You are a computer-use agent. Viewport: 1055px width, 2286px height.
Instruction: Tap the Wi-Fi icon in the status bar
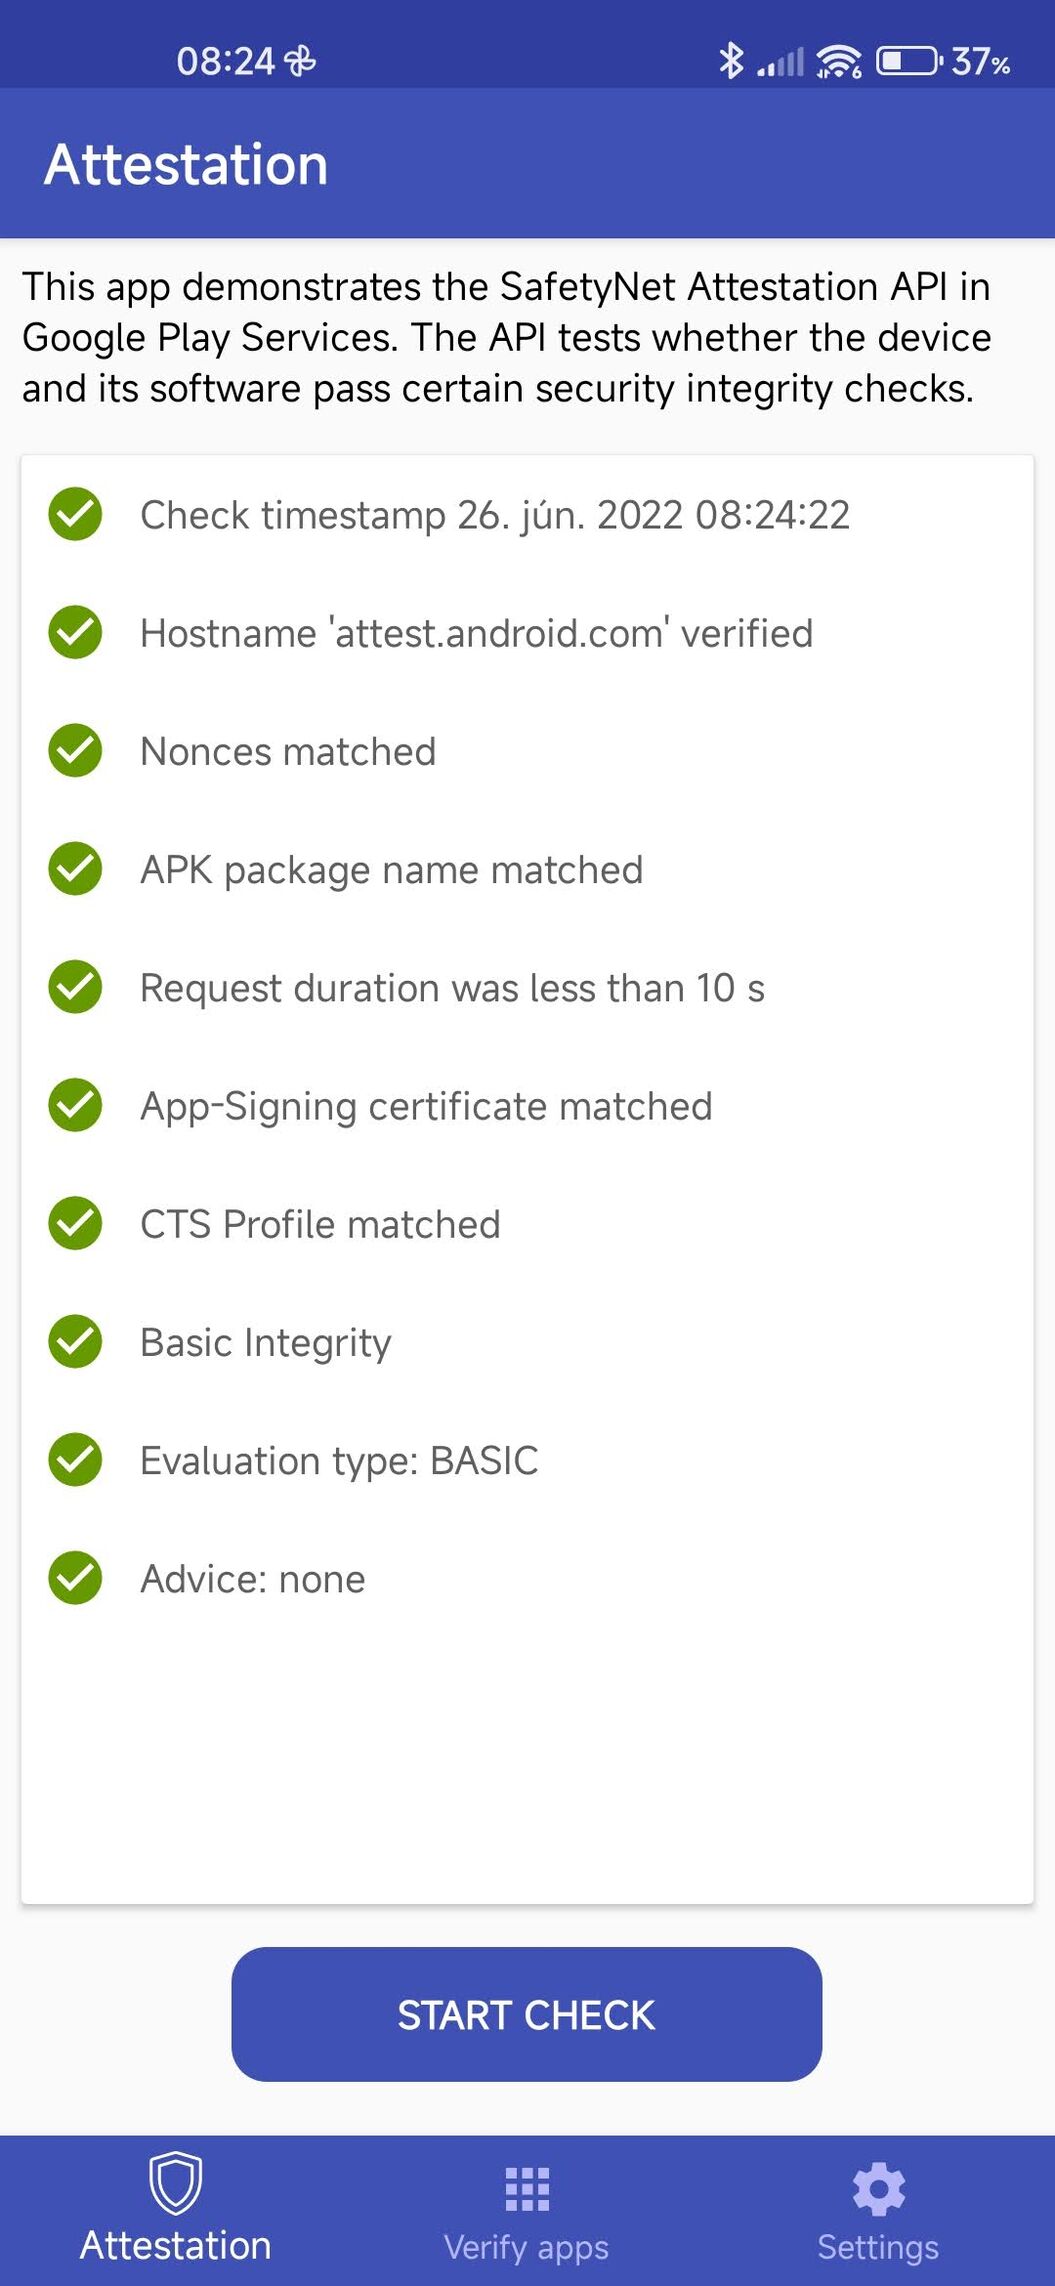coord(838,61)
